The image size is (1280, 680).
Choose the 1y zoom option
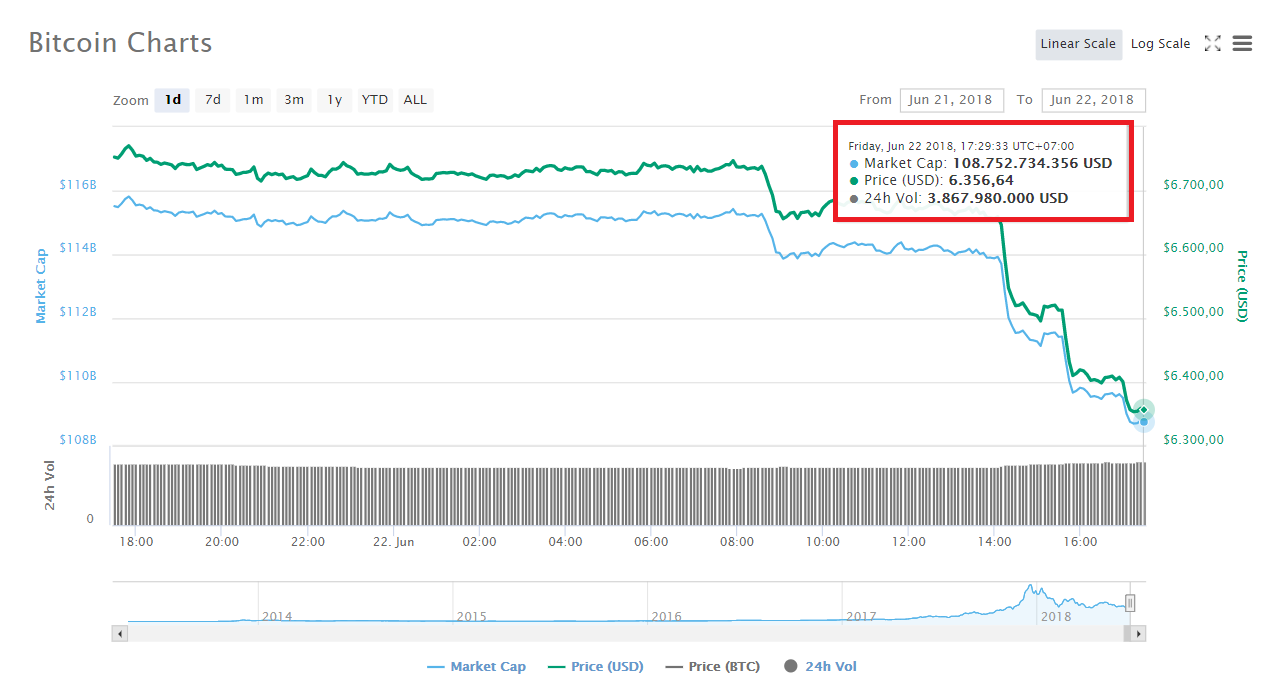click(x=335, y=100)
